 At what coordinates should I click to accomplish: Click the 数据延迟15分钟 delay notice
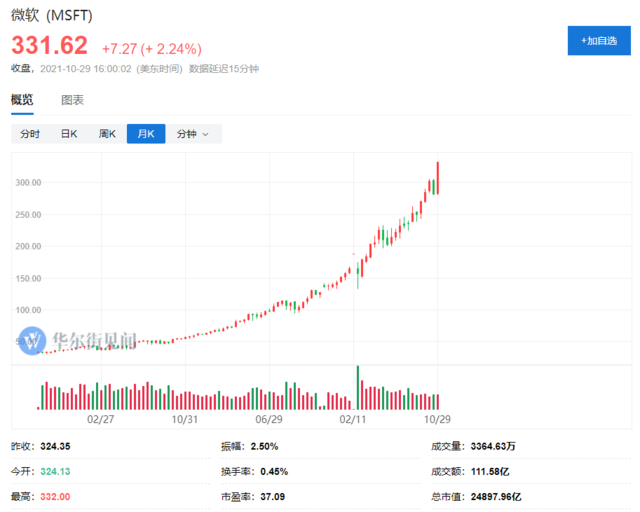224,69
